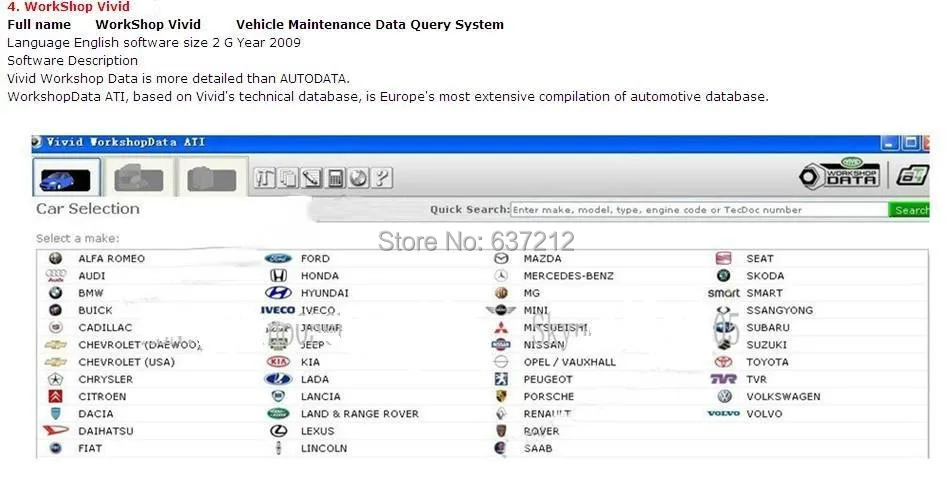Select FIAT make

pos(90,448)
